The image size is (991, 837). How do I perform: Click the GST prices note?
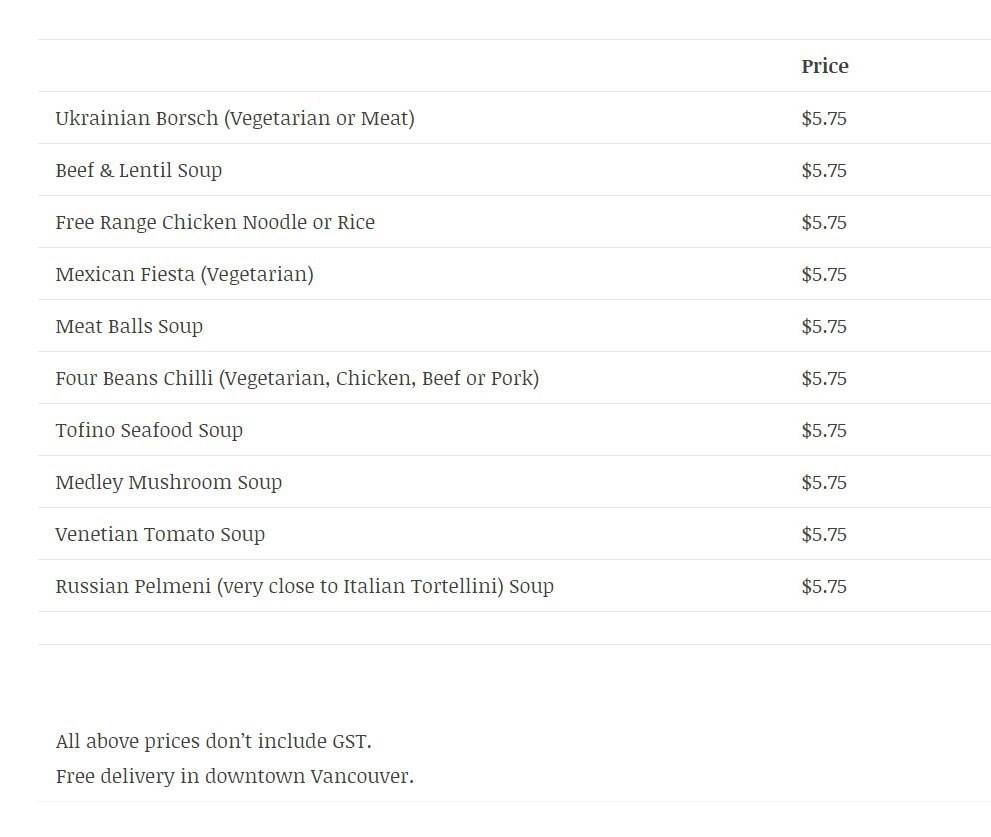213,741
